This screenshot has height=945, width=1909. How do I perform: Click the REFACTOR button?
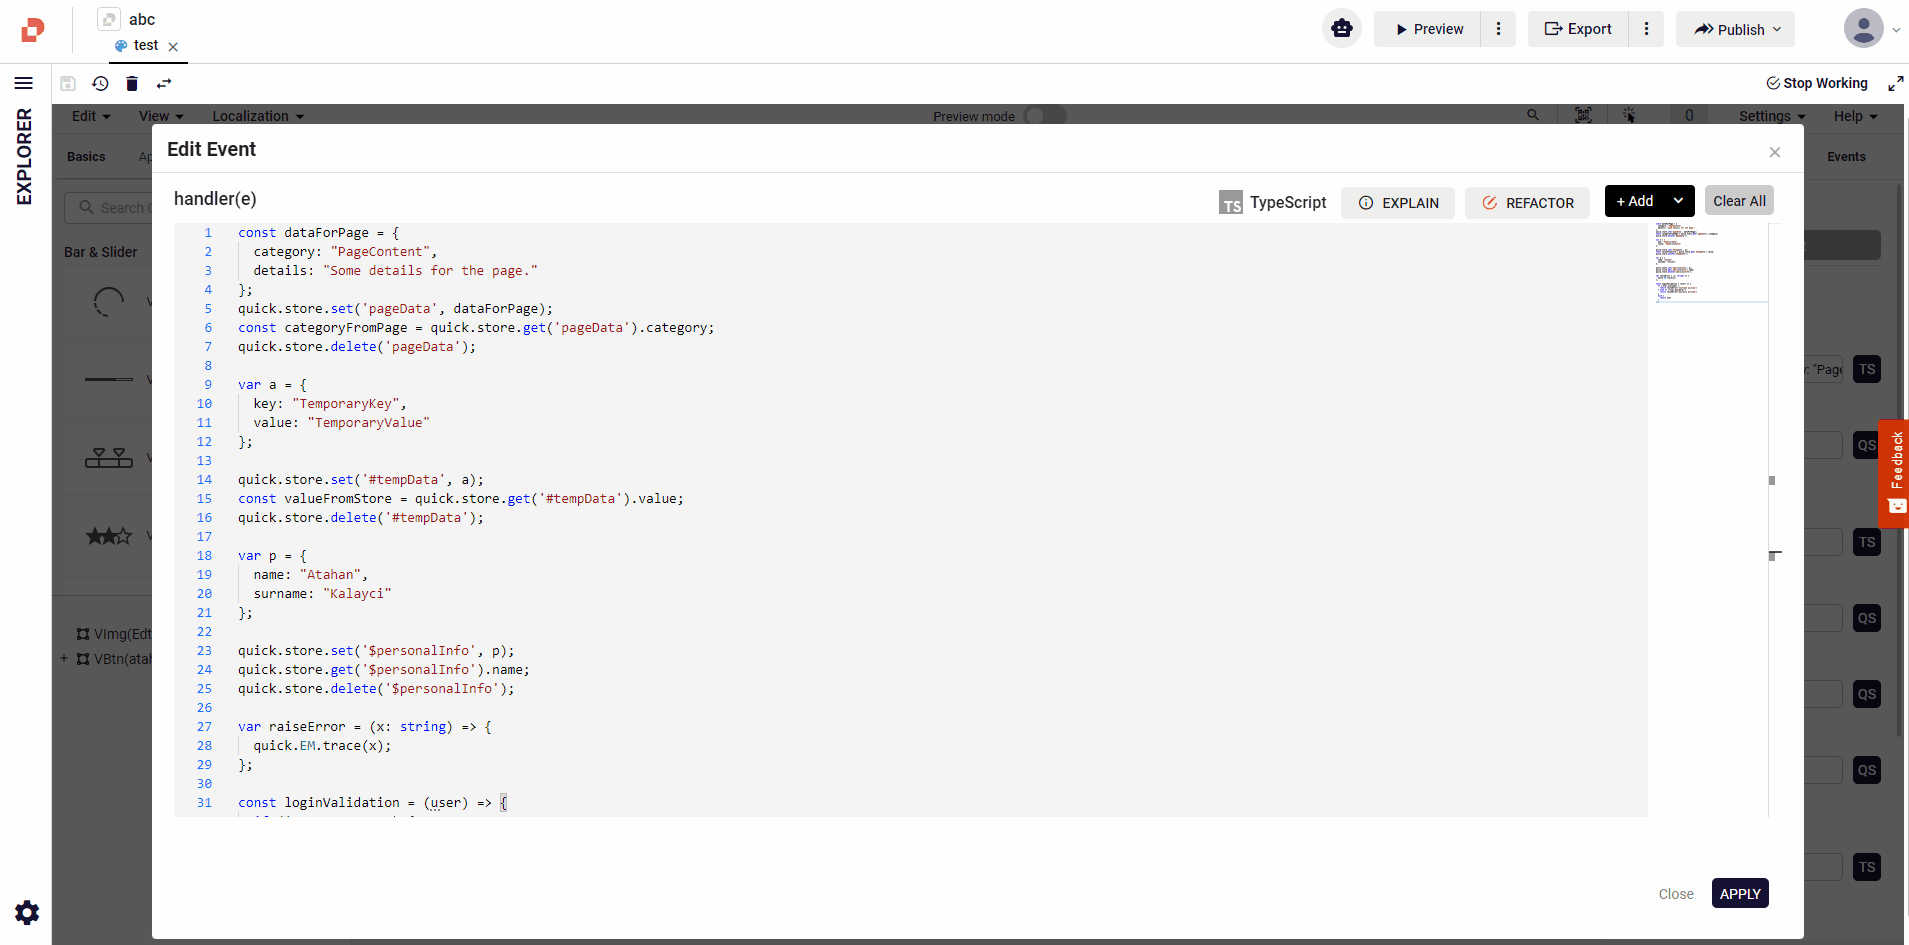(x=1527, y=203)
